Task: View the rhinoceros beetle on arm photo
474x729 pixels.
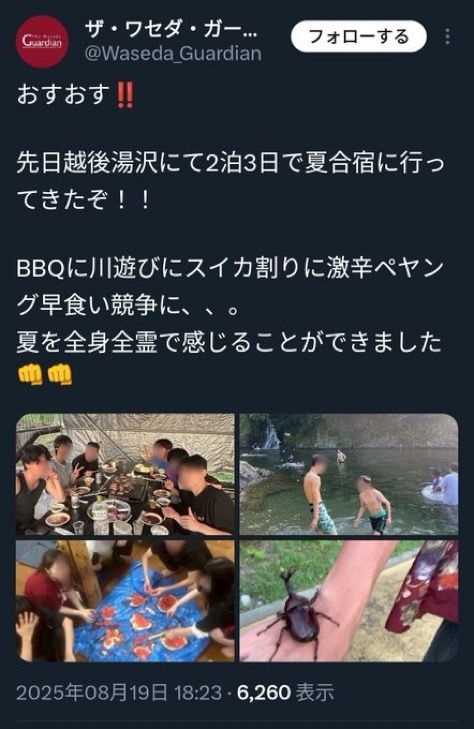Action: [x=349, y=601]
